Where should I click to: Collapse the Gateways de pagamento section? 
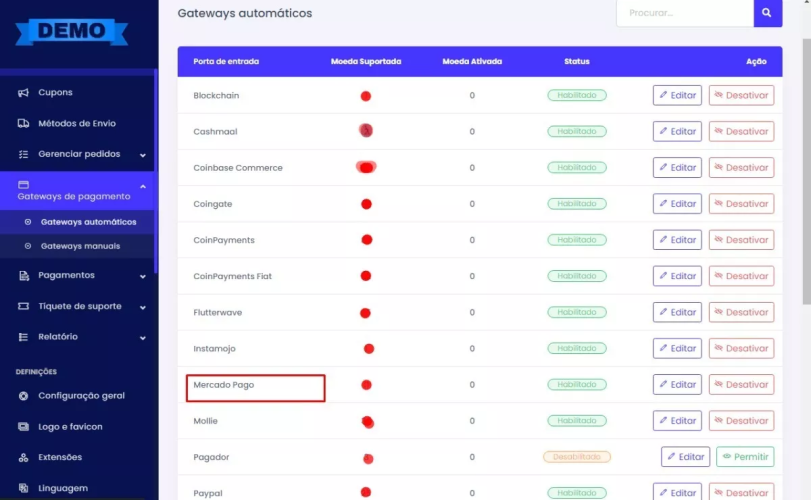click(x=142, y=187)
